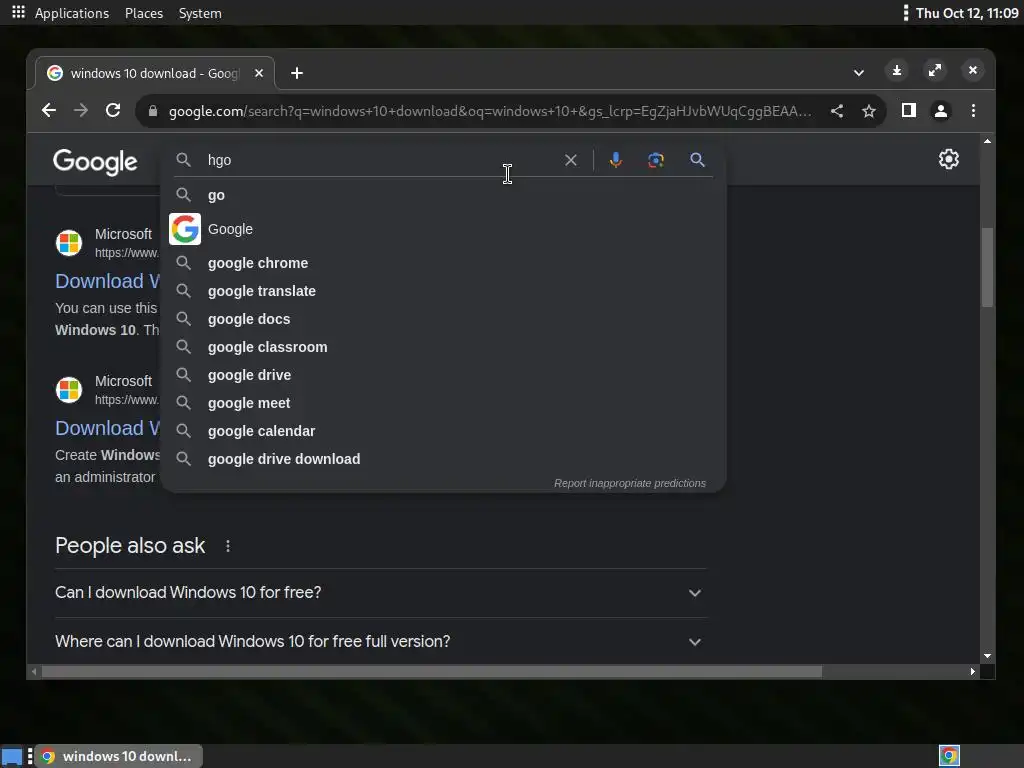
Task: Choose 'google meet' suggestion
Action: (443, 404)
